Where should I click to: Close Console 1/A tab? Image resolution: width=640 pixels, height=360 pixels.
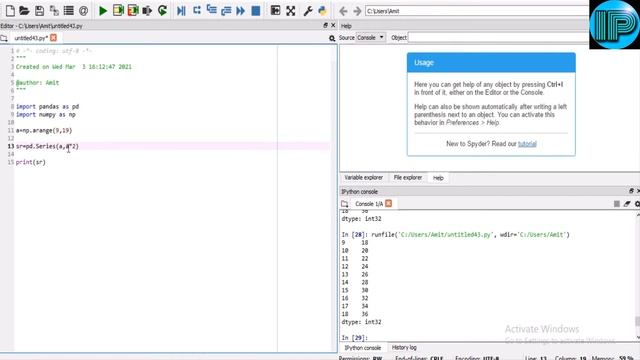(389, 203)
